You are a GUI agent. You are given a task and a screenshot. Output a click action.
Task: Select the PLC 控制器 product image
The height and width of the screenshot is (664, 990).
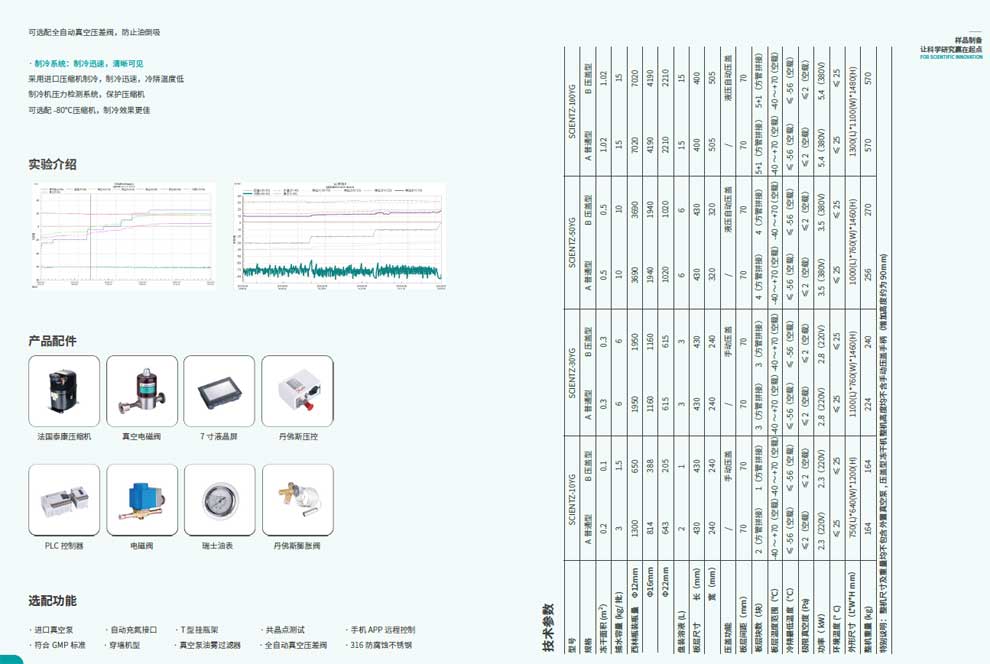click(x=64, y=500)
